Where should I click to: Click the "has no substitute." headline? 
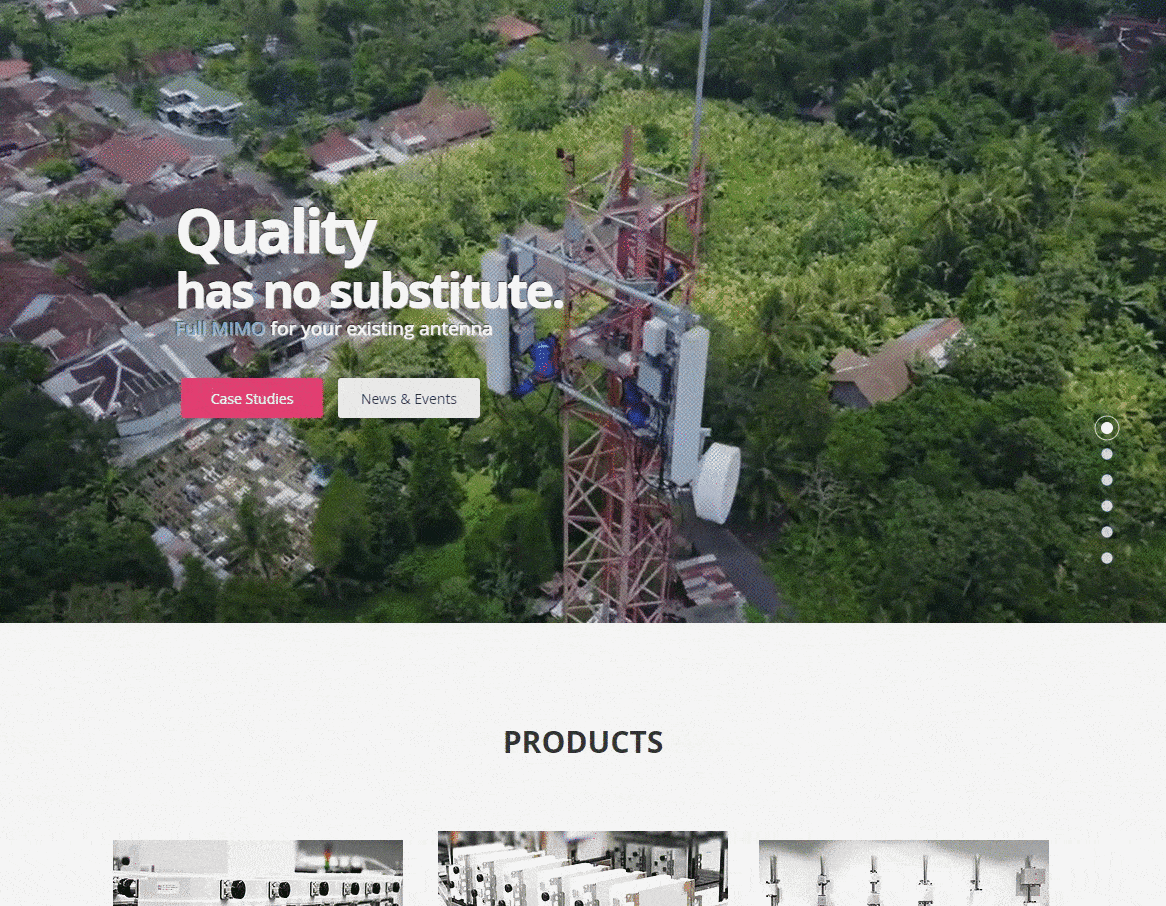pyautogui.click(x=370, y=291)
